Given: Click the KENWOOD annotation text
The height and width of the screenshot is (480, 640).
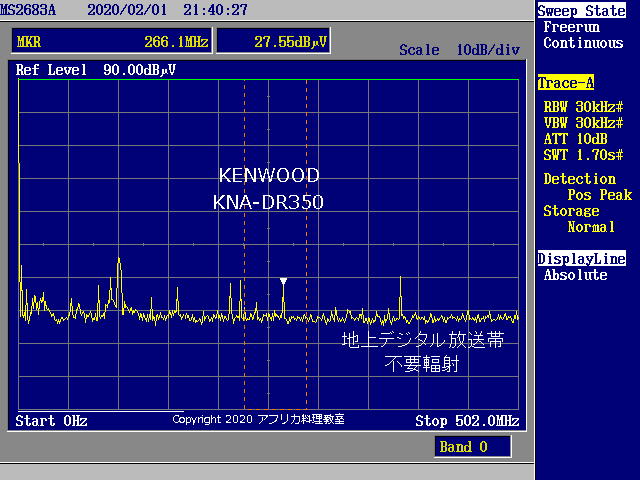Looking at the screenshot, I should [x=269, y=176].
